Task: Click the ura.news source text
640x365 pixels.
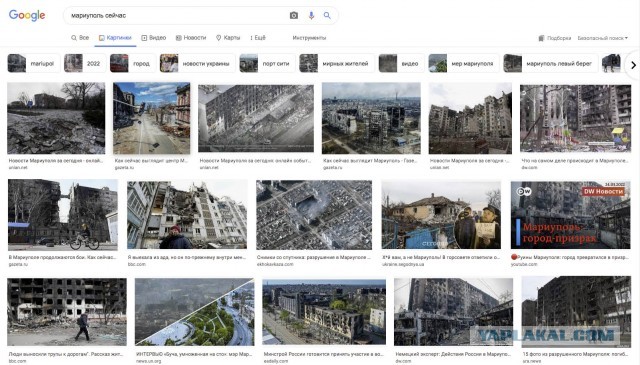Action: [531, 361]
